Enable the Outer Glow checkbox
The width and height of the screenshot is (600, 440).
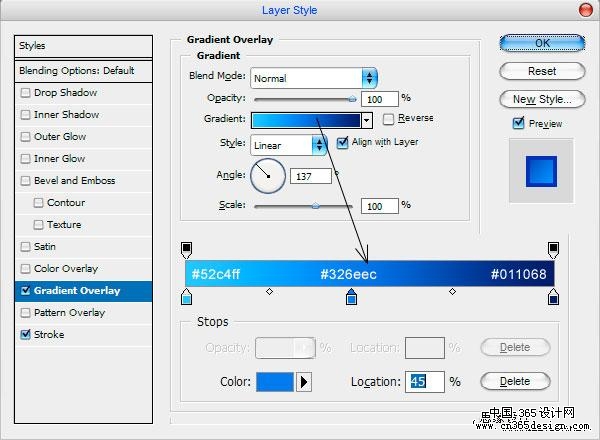(x=25, y=137)
